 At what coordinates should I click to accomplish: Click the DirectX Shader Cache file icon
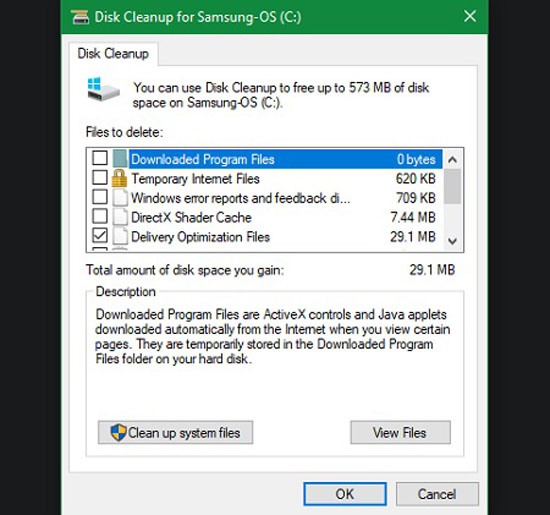pos(120,217)
